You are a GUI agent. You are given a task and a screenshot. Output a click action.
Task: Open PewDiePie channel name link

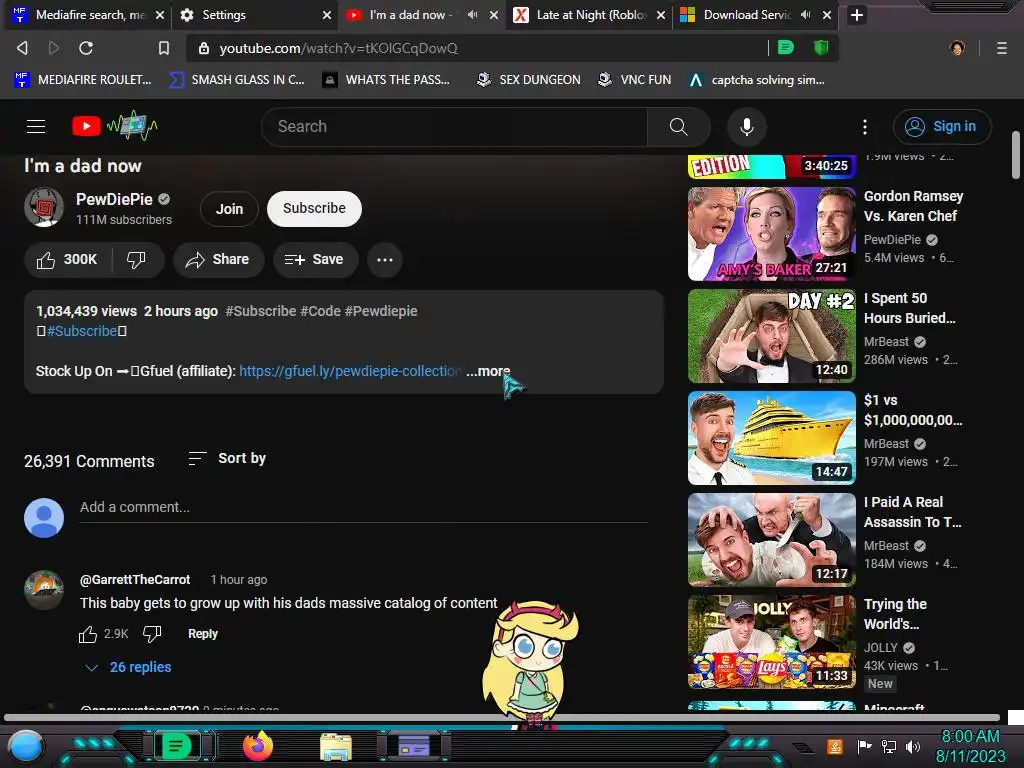click(114, 199)
